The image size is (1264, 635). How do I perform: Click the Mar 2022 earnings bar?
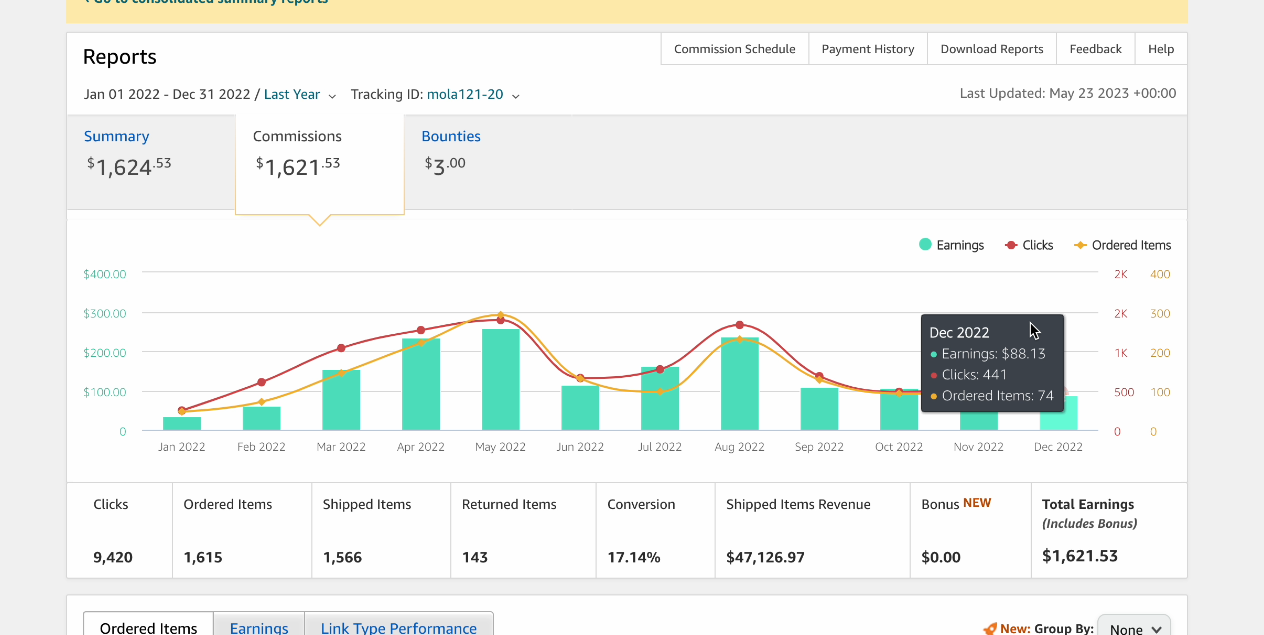coord(341,401)
